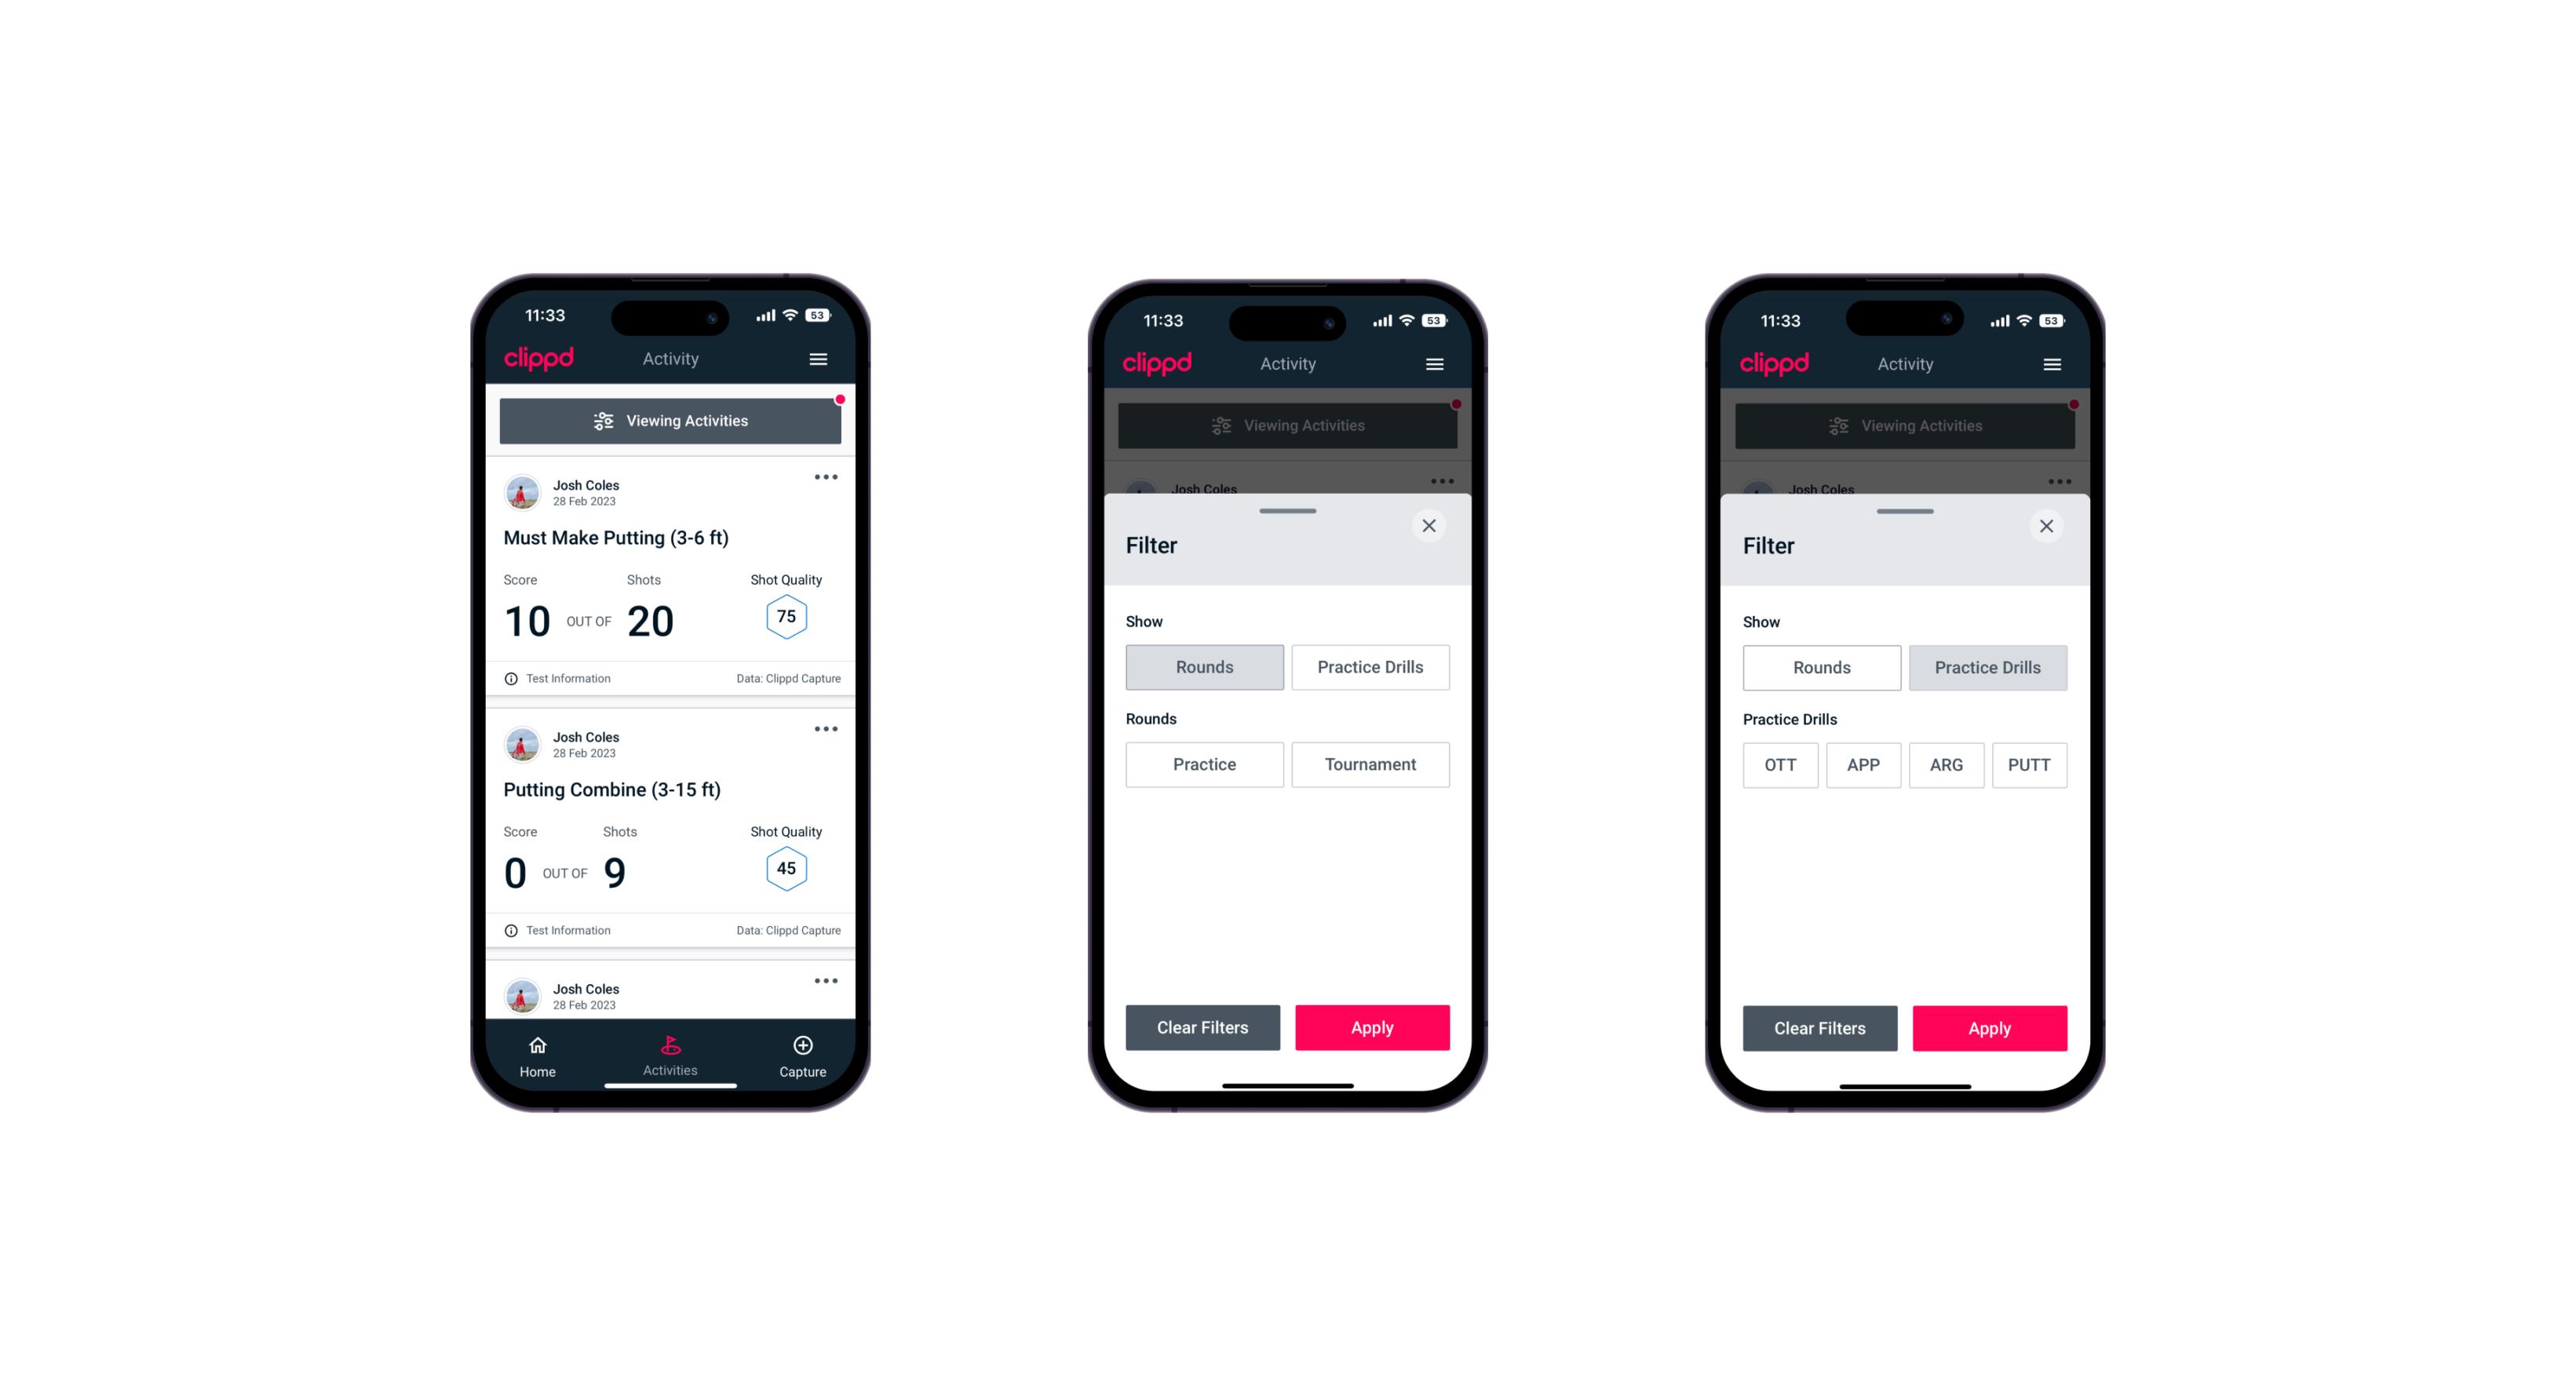Close the Filter bottom sheet
The width and height of the screenshot is (2576, 1386).
click(1431, 524)
